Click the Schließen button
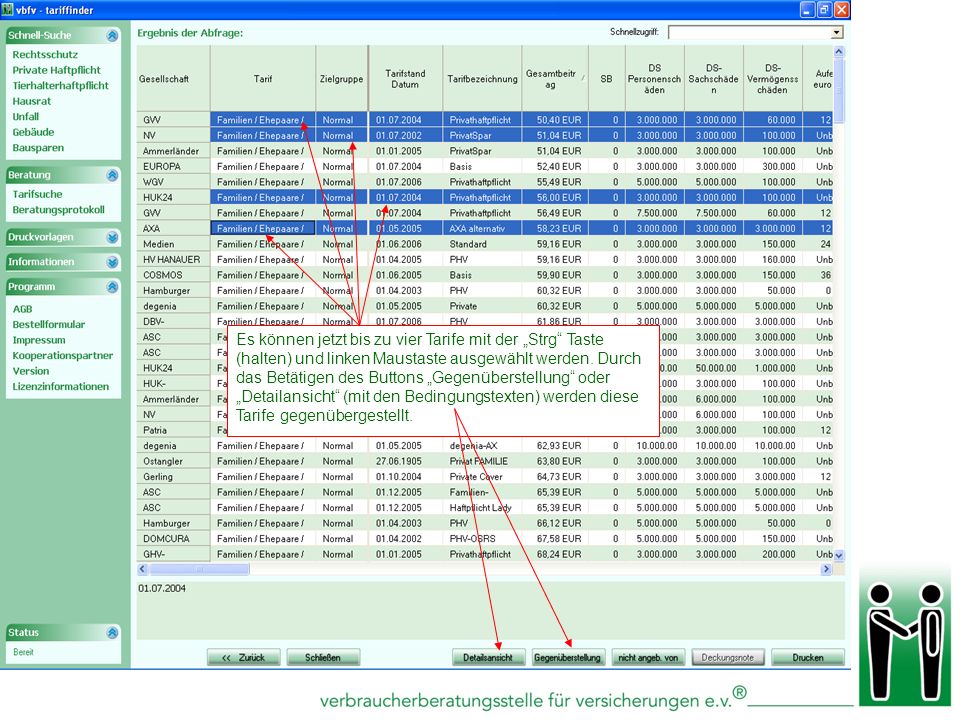Image resolution: width=960 pixels, height=720 pixels. pyautogui.click(x=323, y=658)
